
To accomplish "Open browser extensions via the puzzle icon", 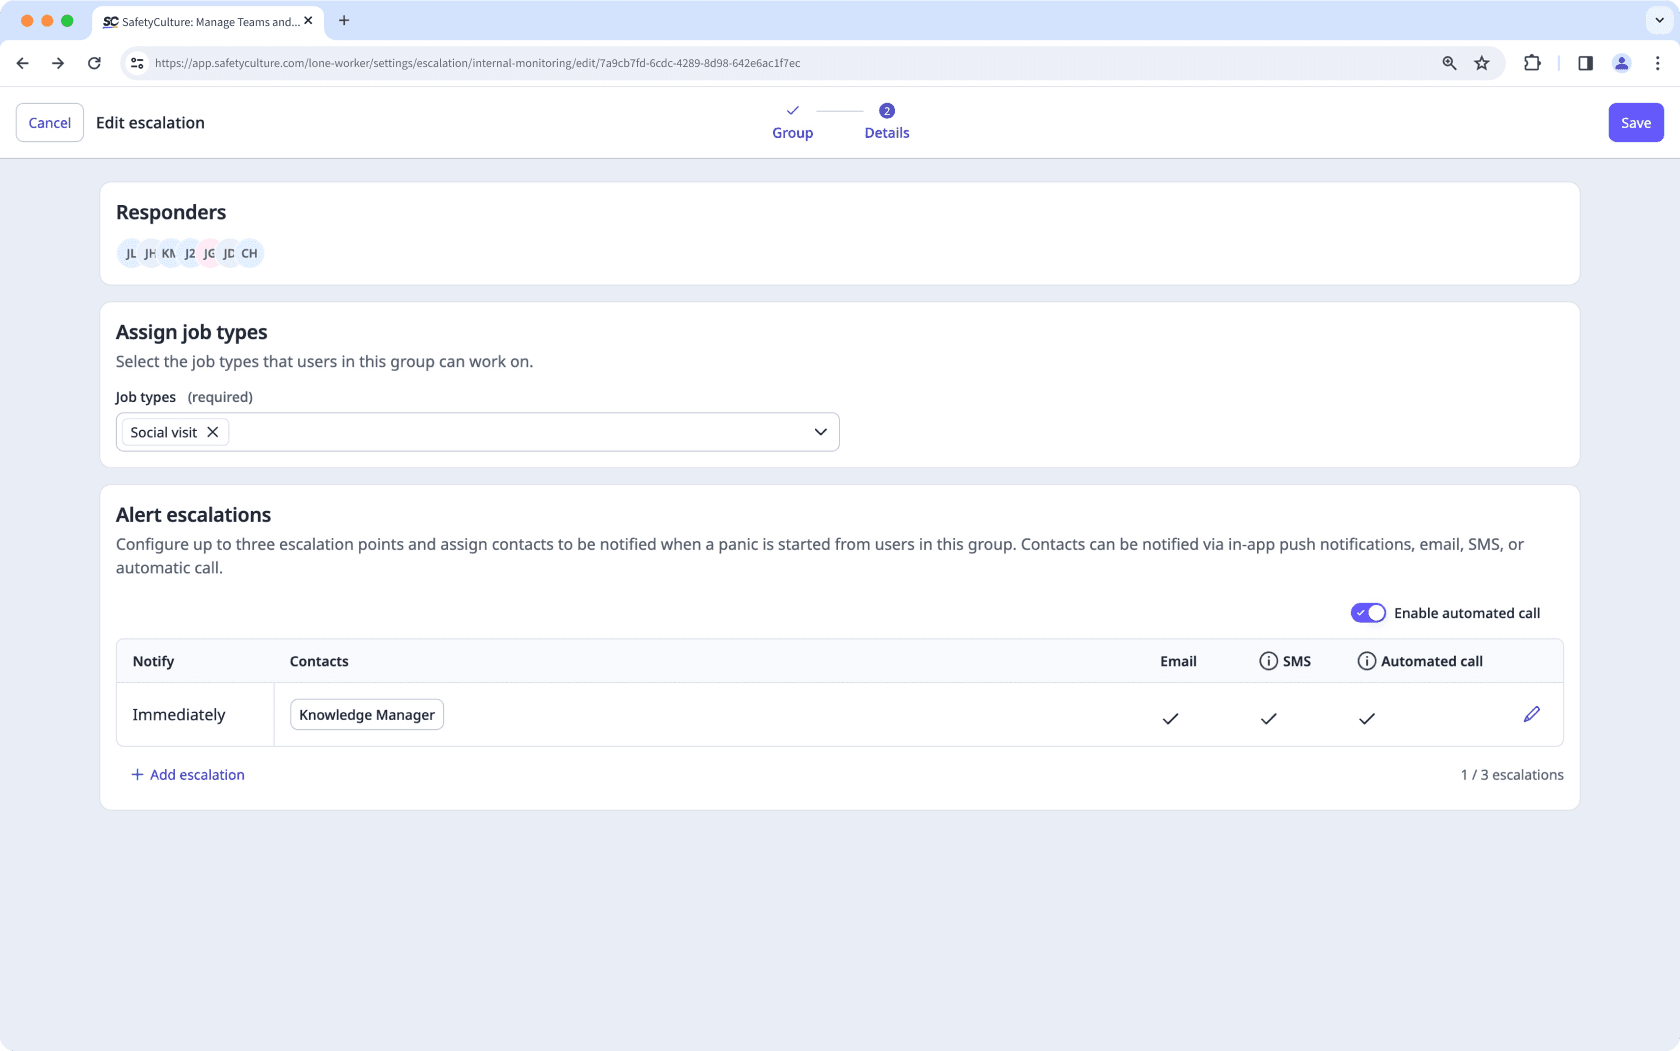I will [1531, 62].
